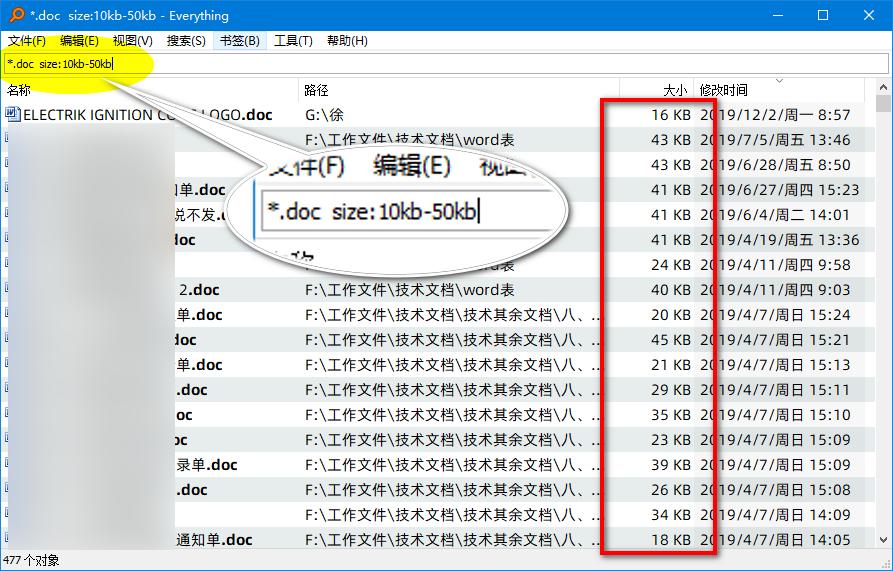Screen dimensions: 893x571
Task: Click the path G:\徐
Action: point(324,115)
